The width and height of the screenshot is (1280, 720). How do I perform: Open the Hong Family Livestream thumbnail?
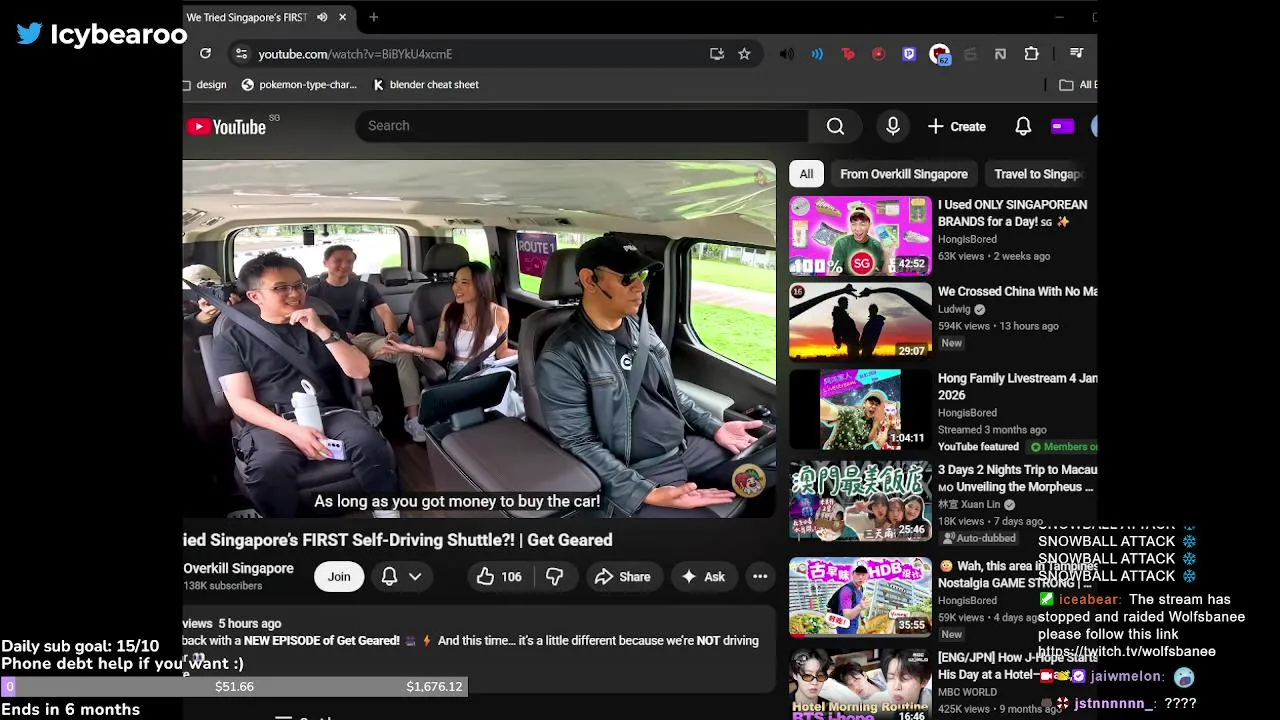[x=860, y=410]
